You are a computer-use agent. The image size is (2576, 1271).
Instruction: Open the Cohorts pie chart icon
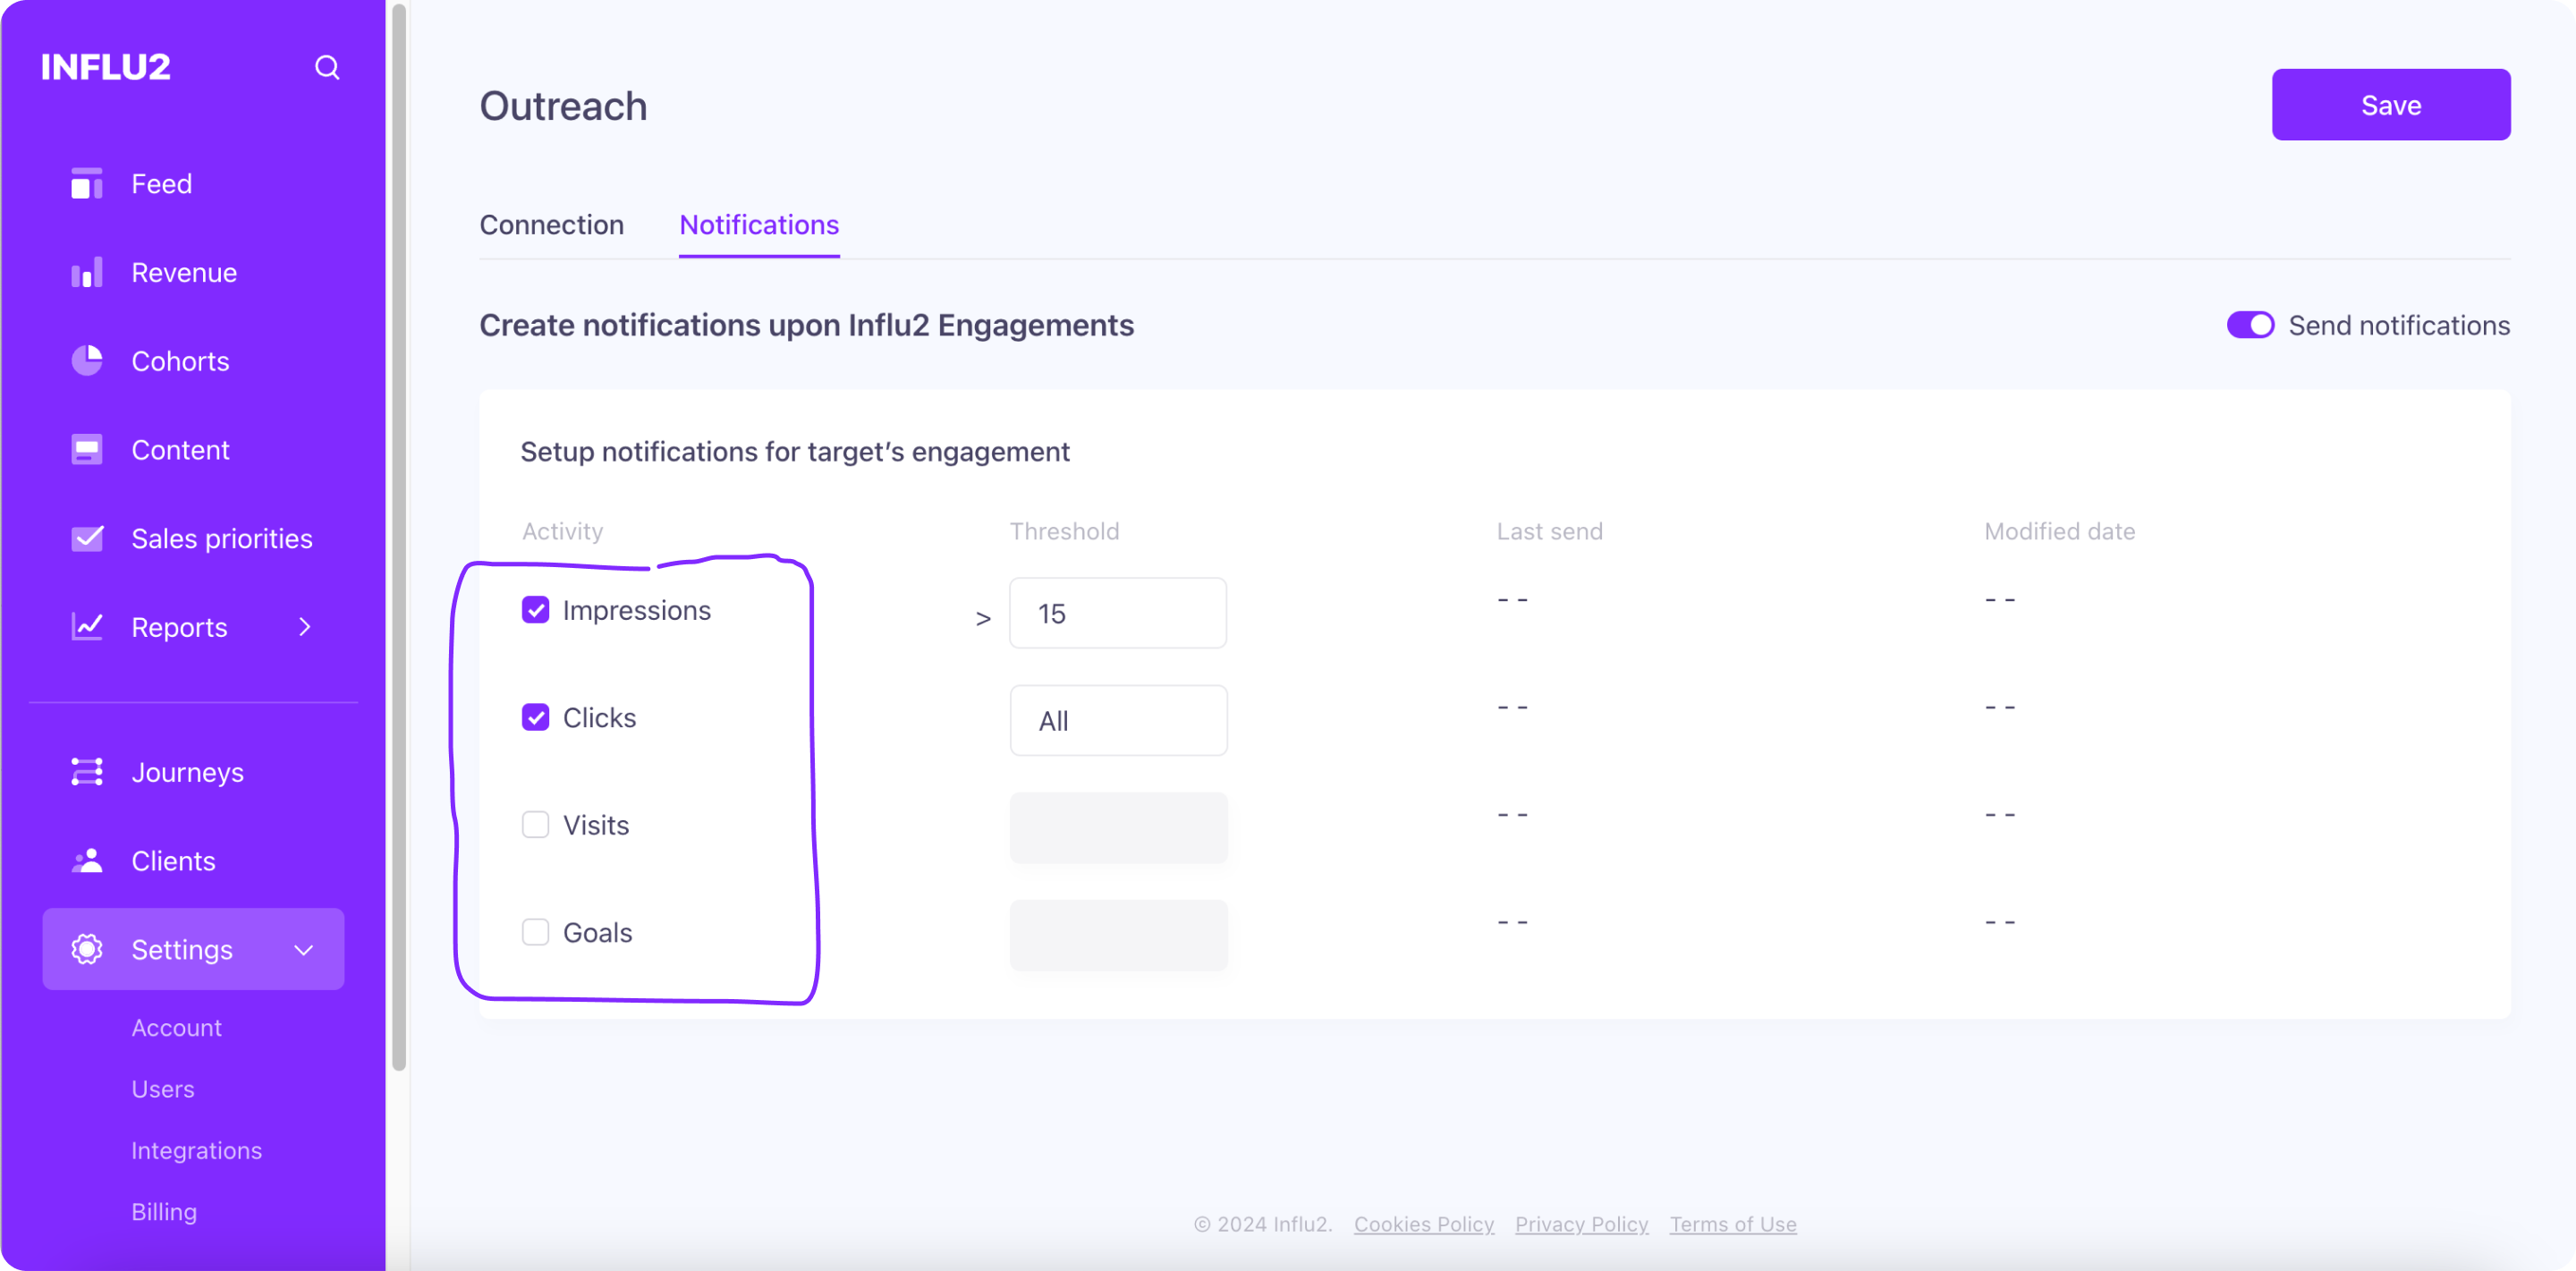[x=87, y=361]
